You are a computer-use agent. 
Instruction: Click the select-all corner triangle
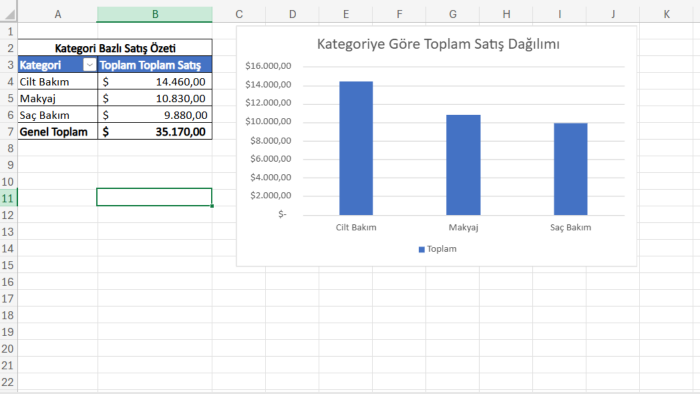click(9, 14)
